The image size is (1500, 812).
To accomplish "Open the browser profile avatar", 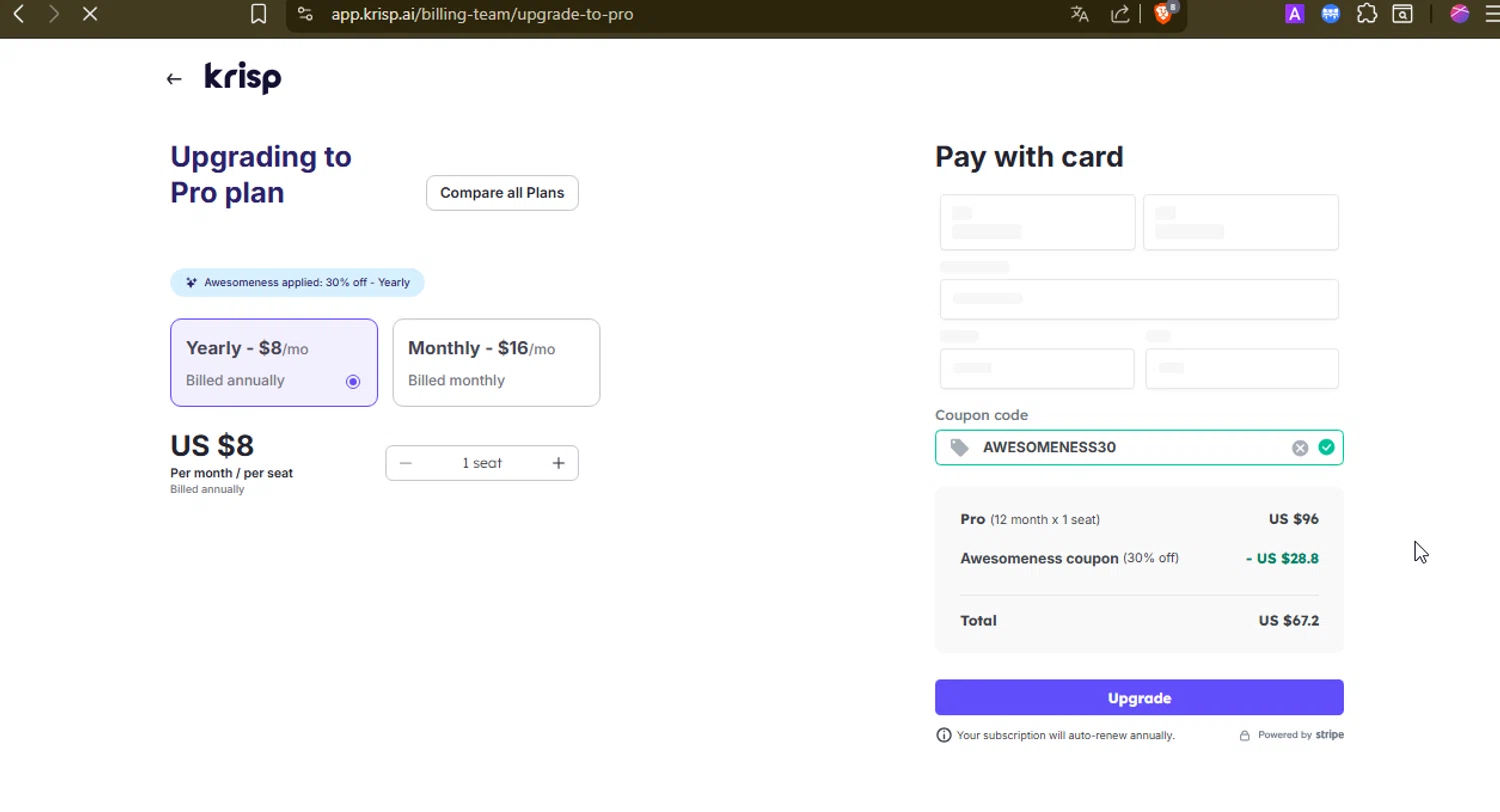I will tap(1459, 14).
